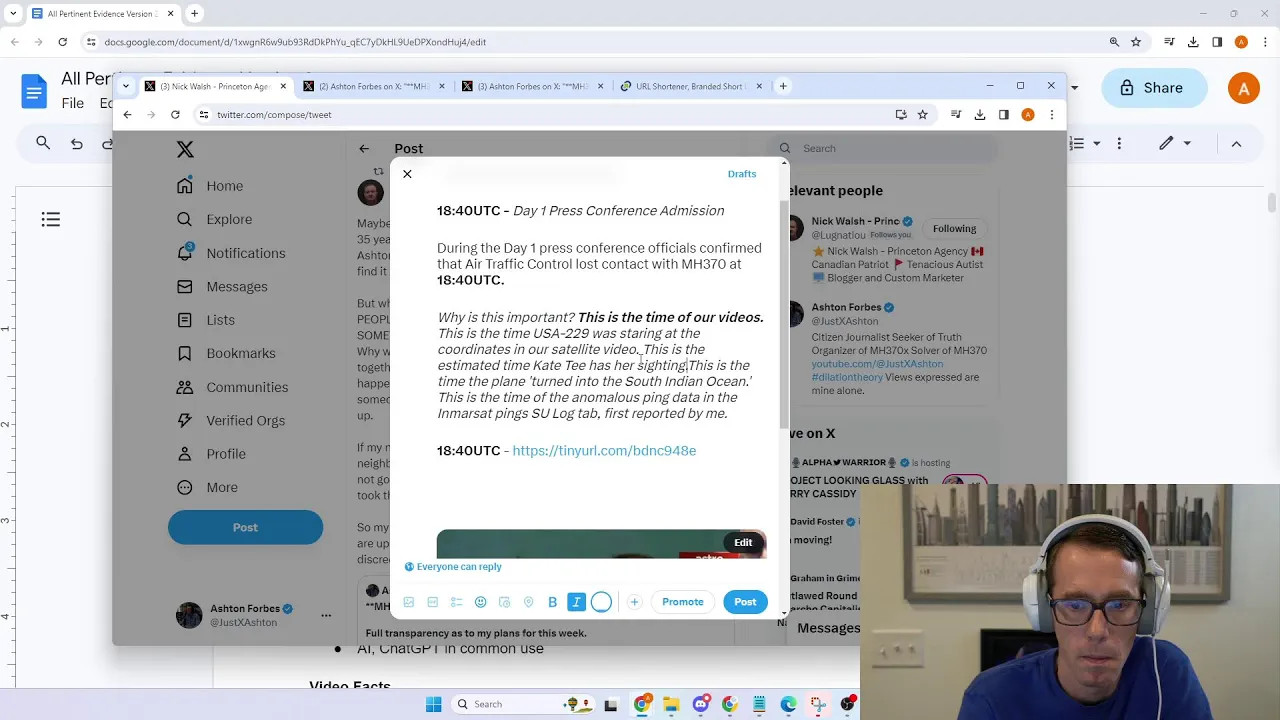Open the Drafts link
The height and width of the screenshot is (720, 1280).
[742, 174]
